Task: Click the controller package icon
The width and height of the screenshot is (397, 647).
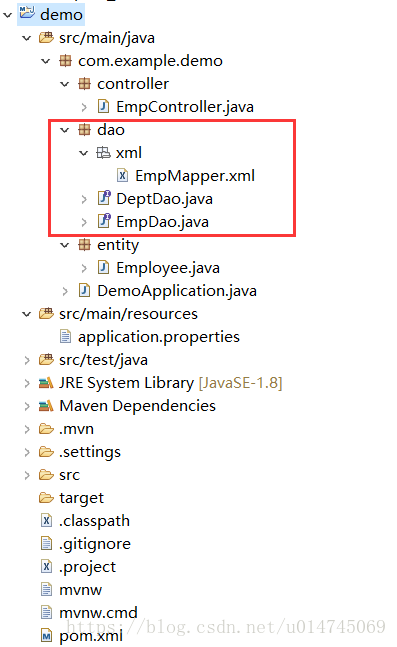Action: click(84, 84)
